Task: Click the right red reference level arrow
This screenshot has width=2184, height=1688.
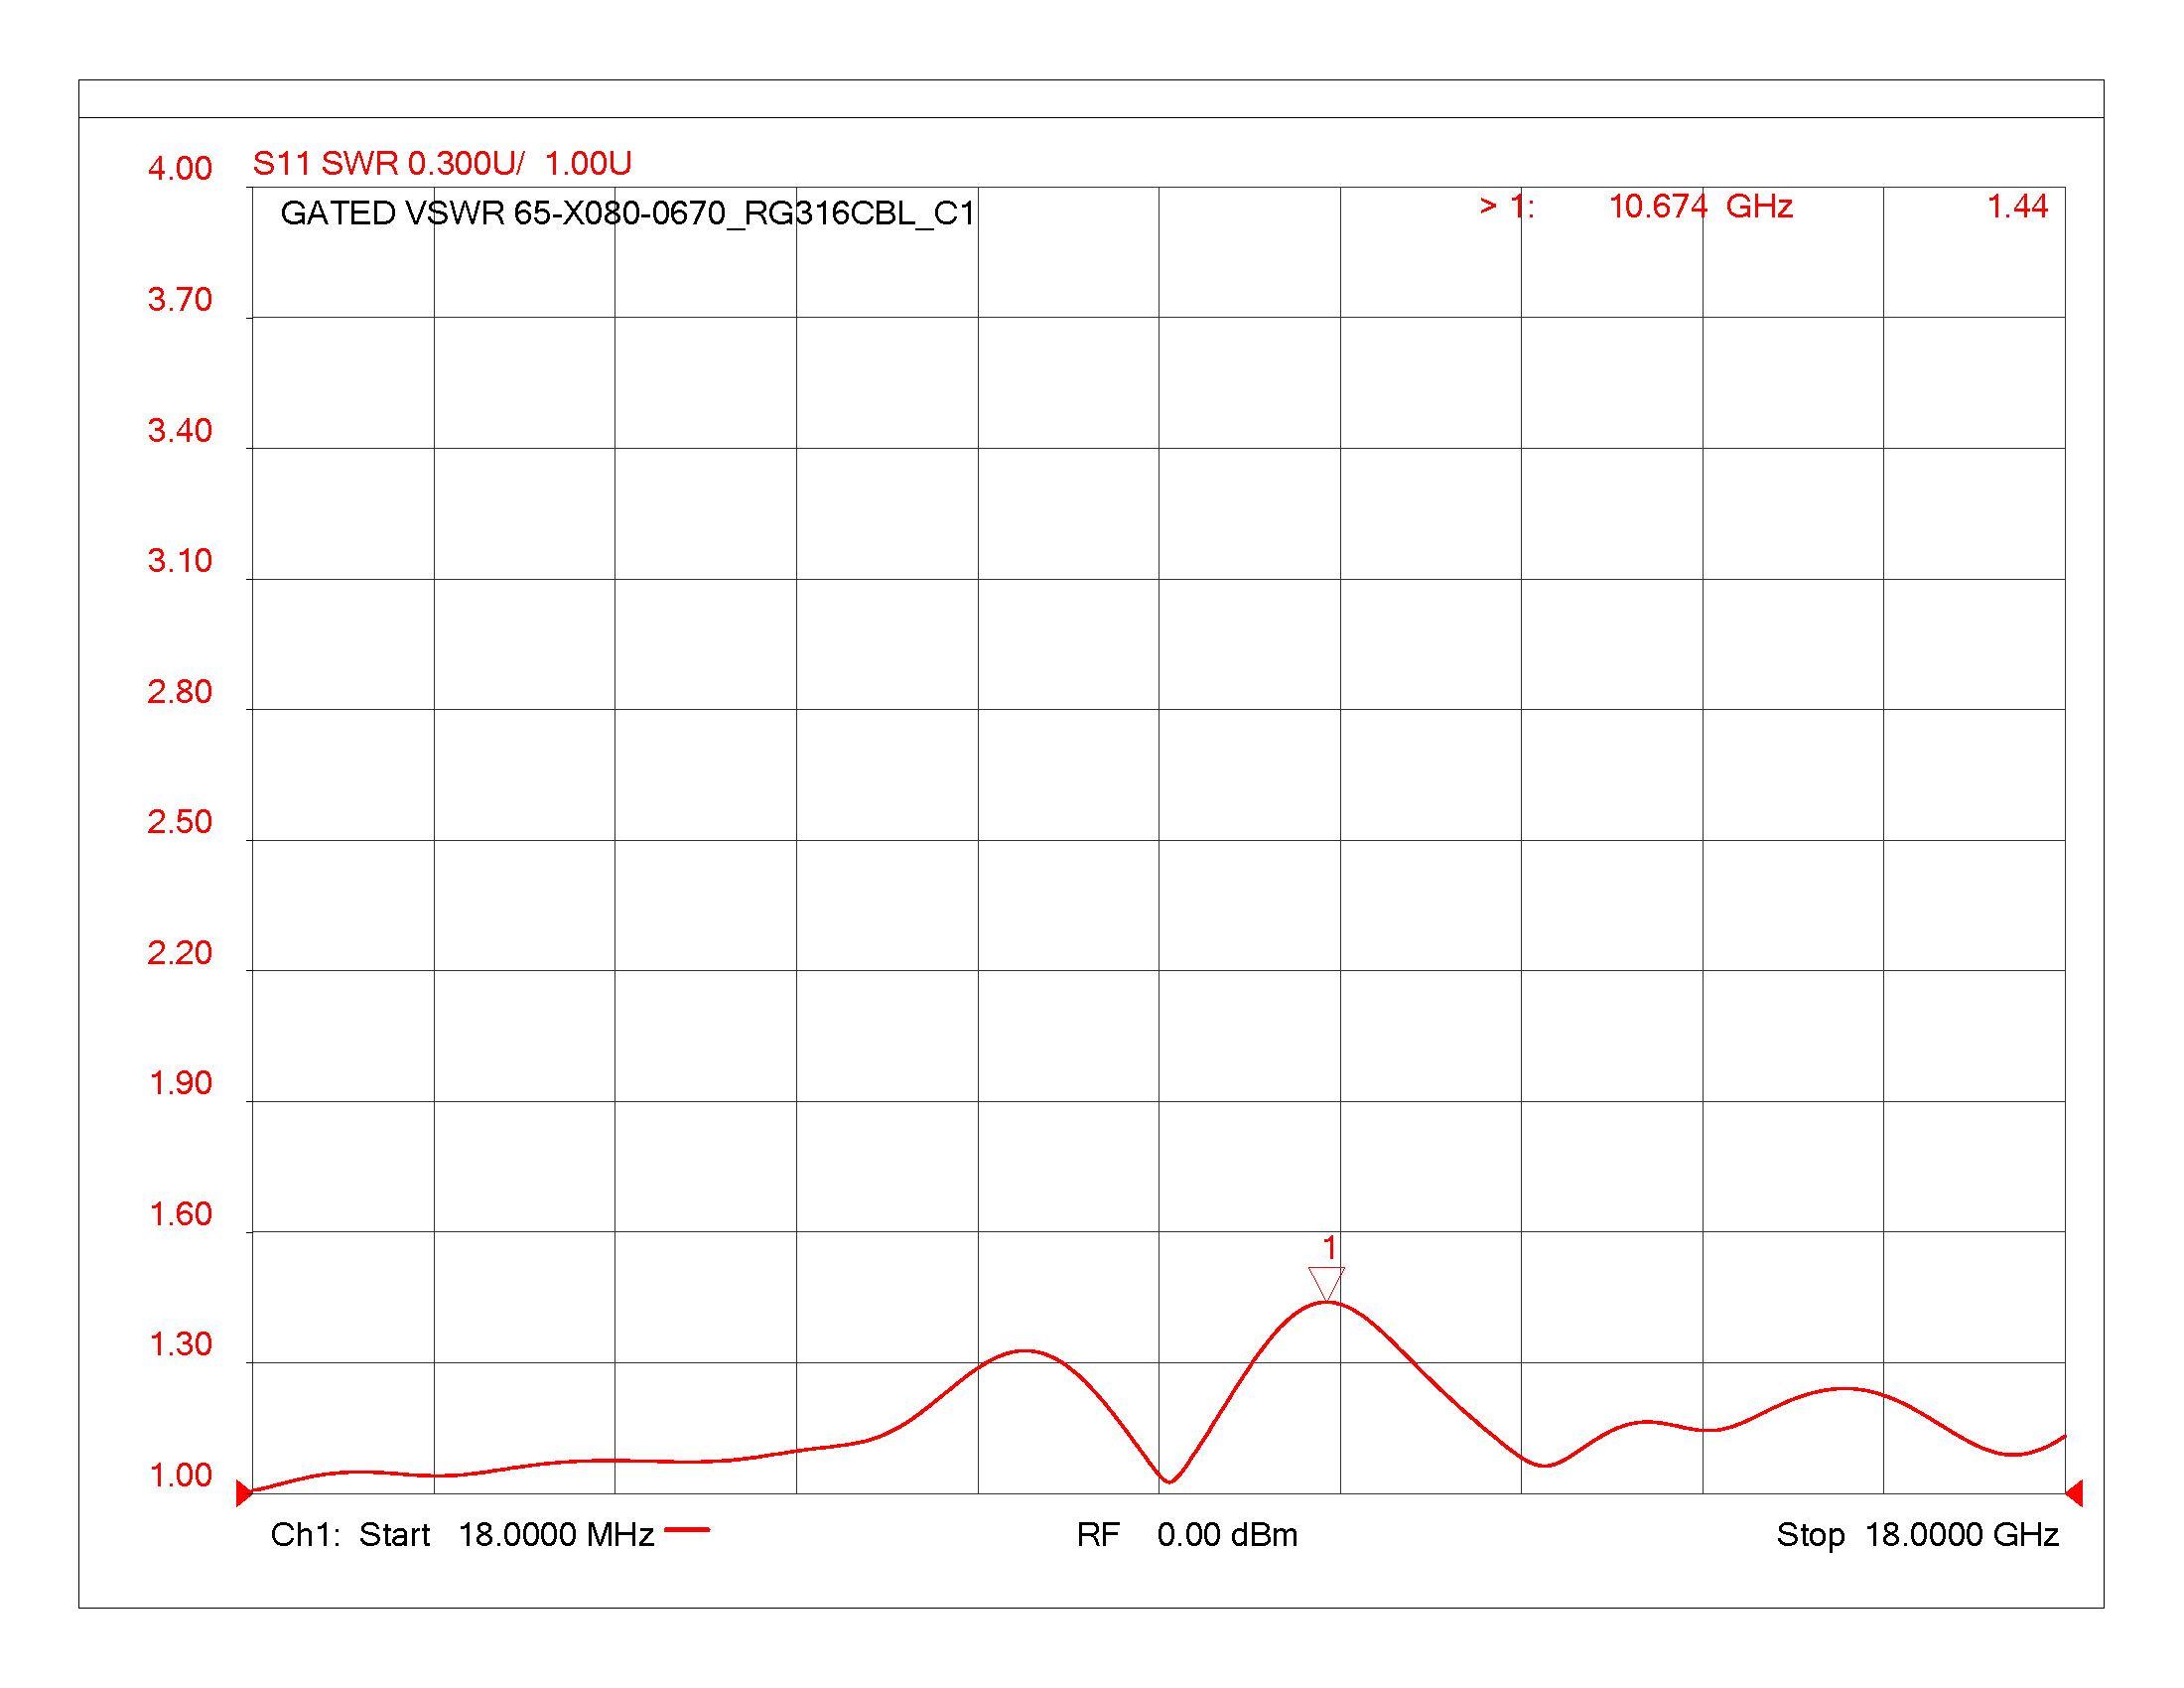Action: tap(2074, 1493)
